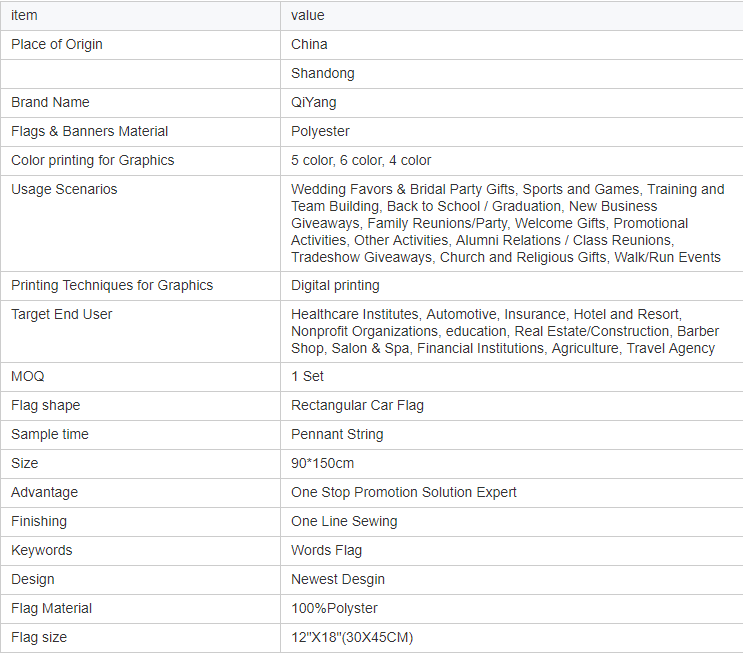The height and width of the screenshot is (653, 743).
Task: Click the 'value' column header cell
Action: [308, 15]
